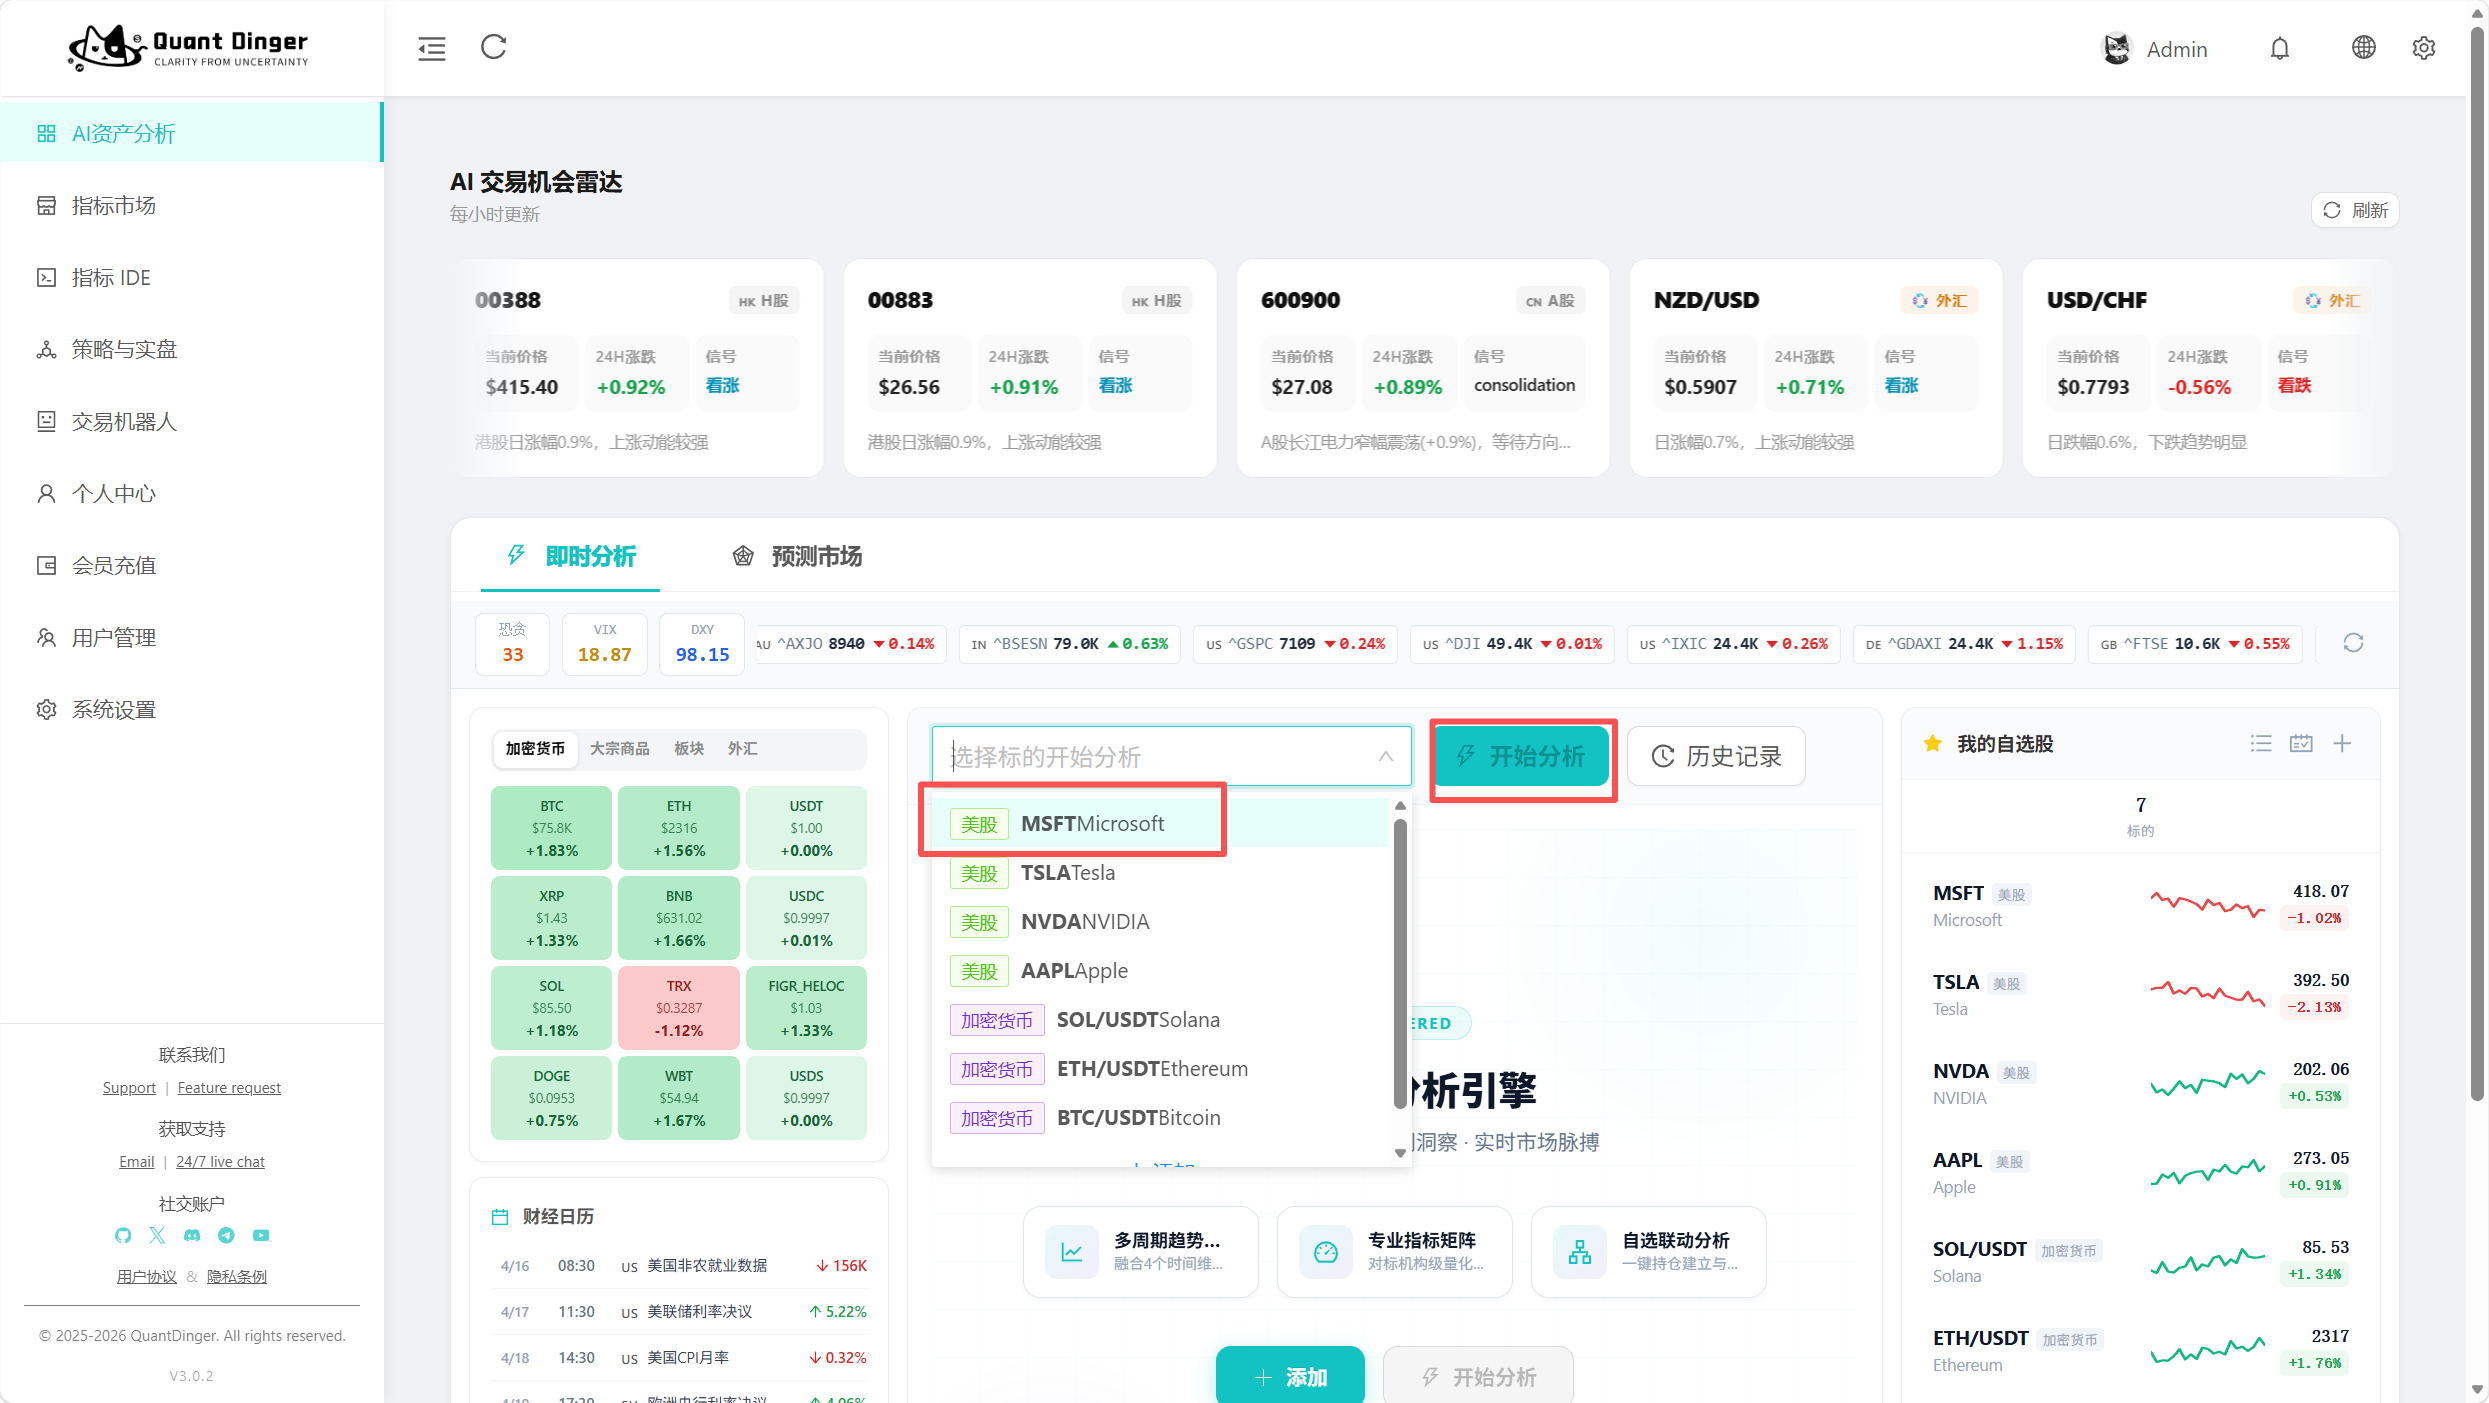
Task: Select the 加密货币 heatmap tab
Action: coord(535,748)
